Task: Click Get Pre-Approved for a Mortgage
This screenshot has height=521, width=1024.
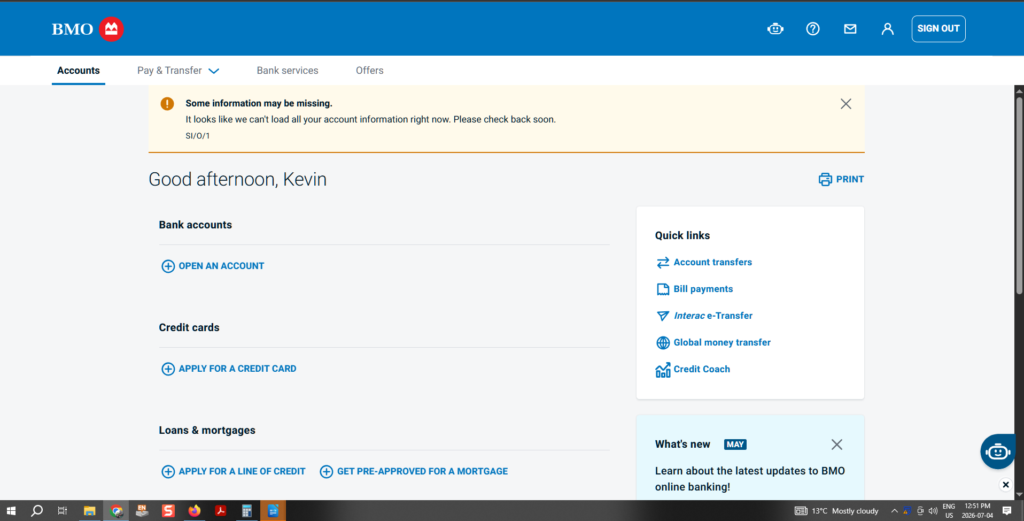Action: [x=413, y=471]
